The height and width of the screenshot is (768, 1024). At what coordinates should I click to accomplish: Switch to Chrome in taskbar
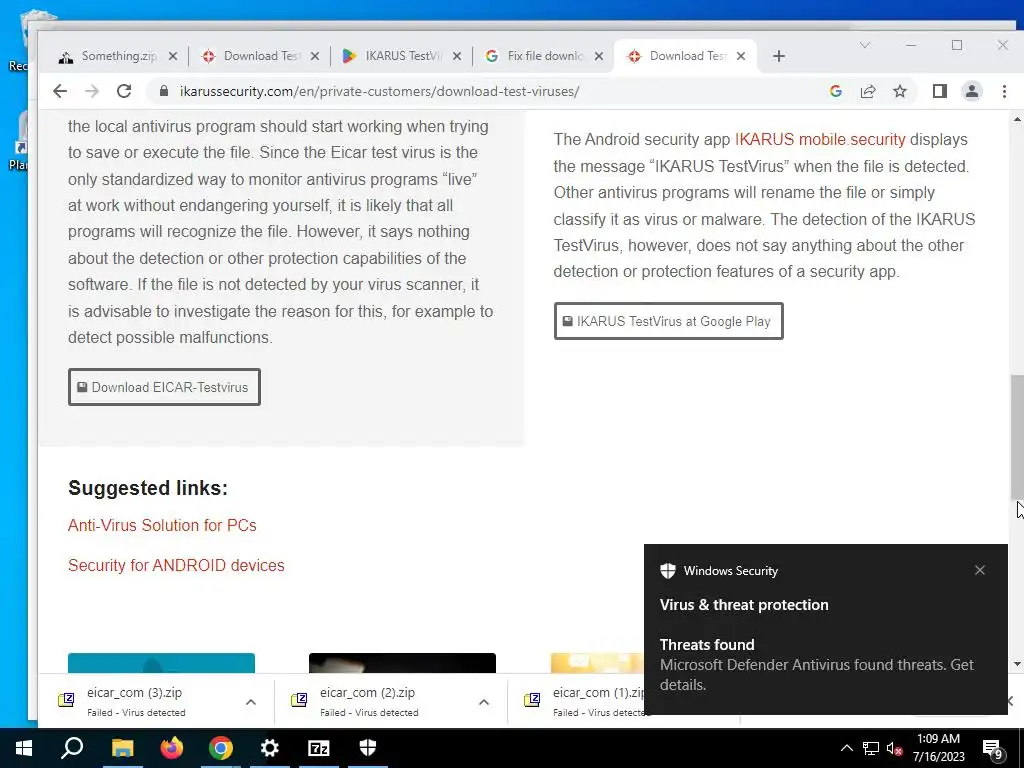click(221, 748)
